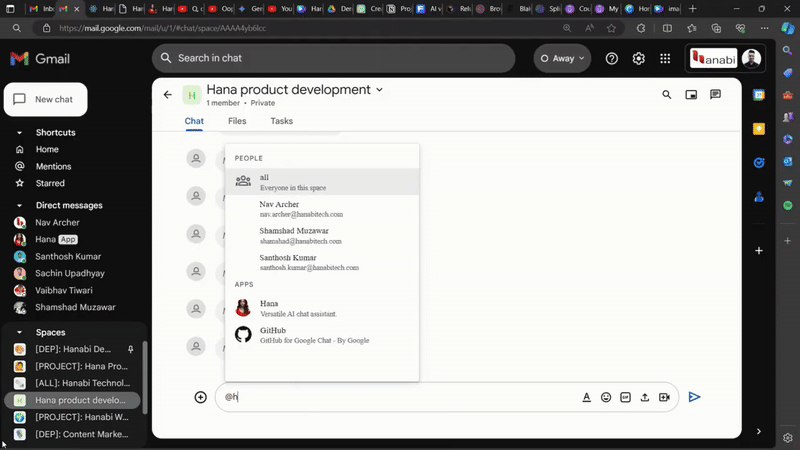Click the plus attachment button by message box
The image size is (800, 450).
pyautogui.click(x=201, y=397)
